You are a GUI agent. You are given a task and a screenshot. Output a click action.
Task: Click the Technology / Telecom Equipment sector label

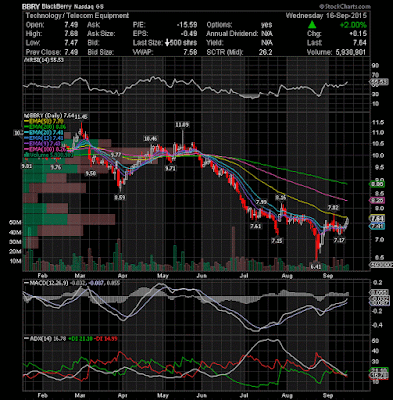tap(77, 16)
